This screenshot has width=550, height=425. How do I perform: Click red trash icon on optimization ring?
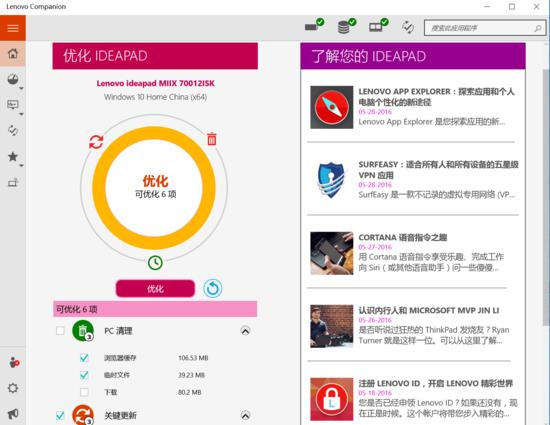[x=212, y=139]
